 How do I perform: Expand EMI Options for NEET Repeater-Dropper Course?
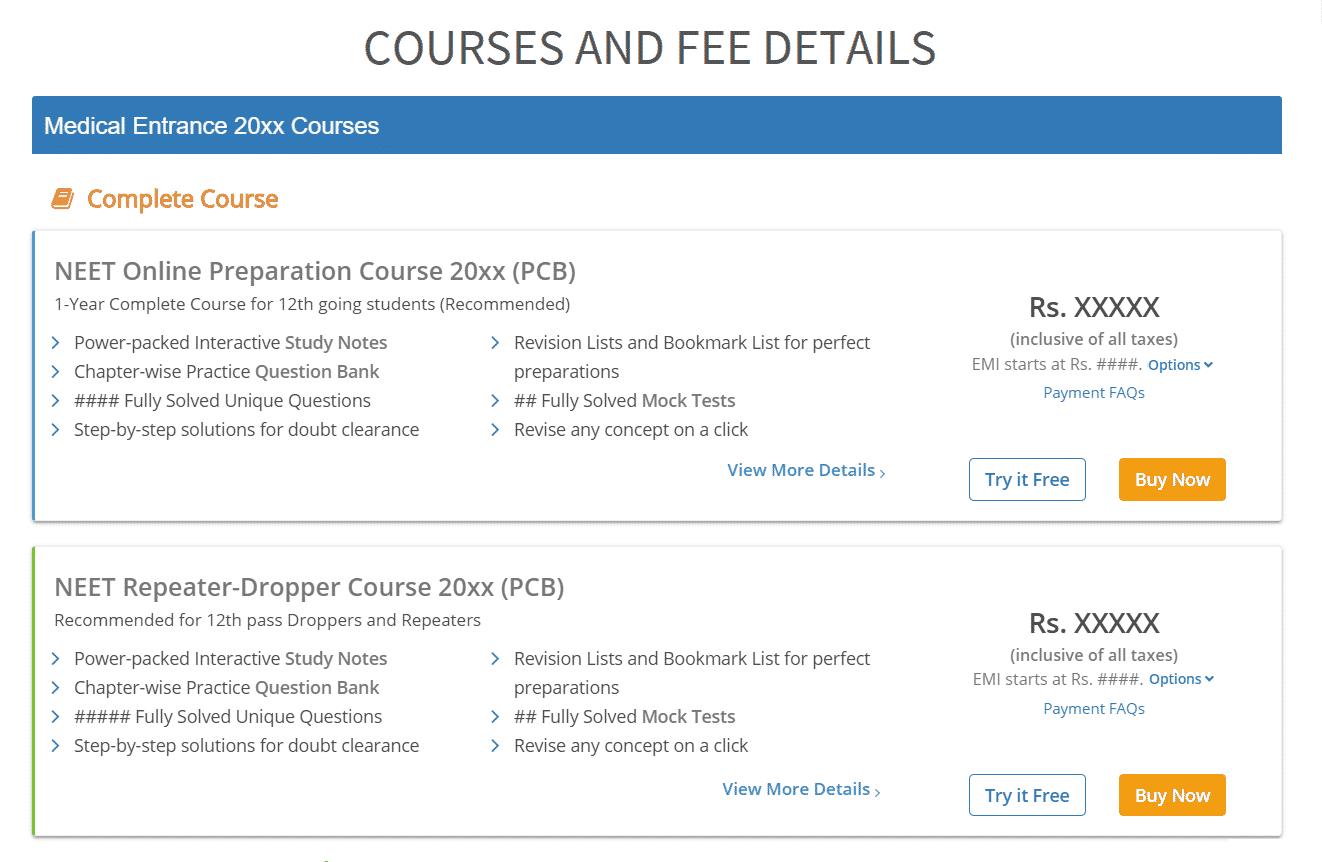coord(1181,679)
